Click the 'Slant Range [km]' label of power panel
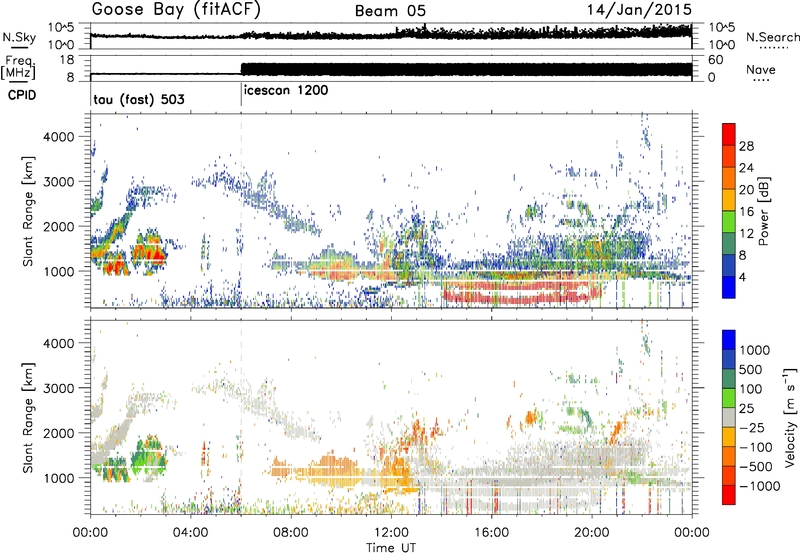The image size is (800, 554). click(28, 211)
